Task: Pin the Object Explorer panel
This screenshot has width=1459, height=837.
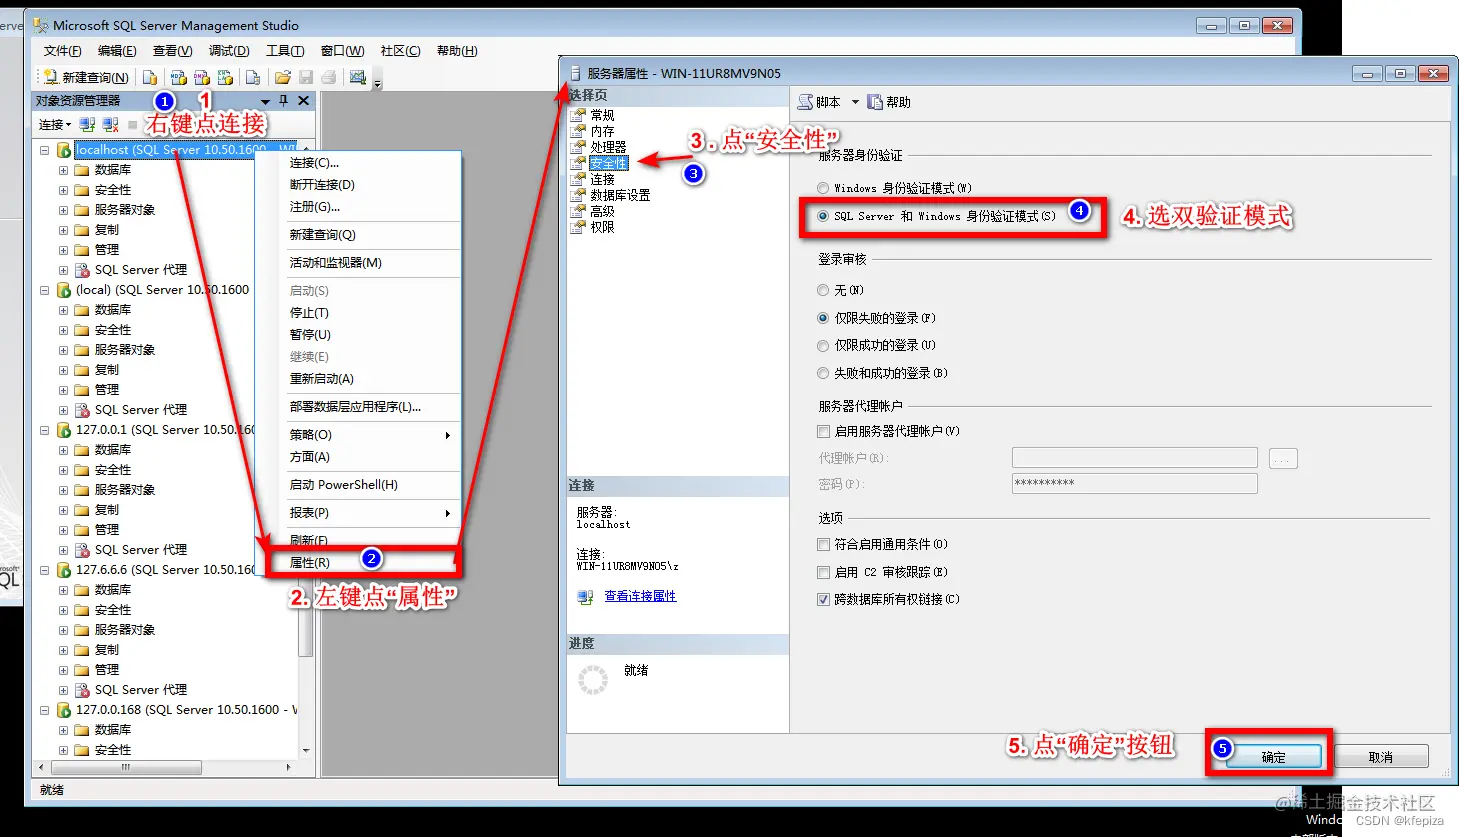Action: [x=283, y=101]
